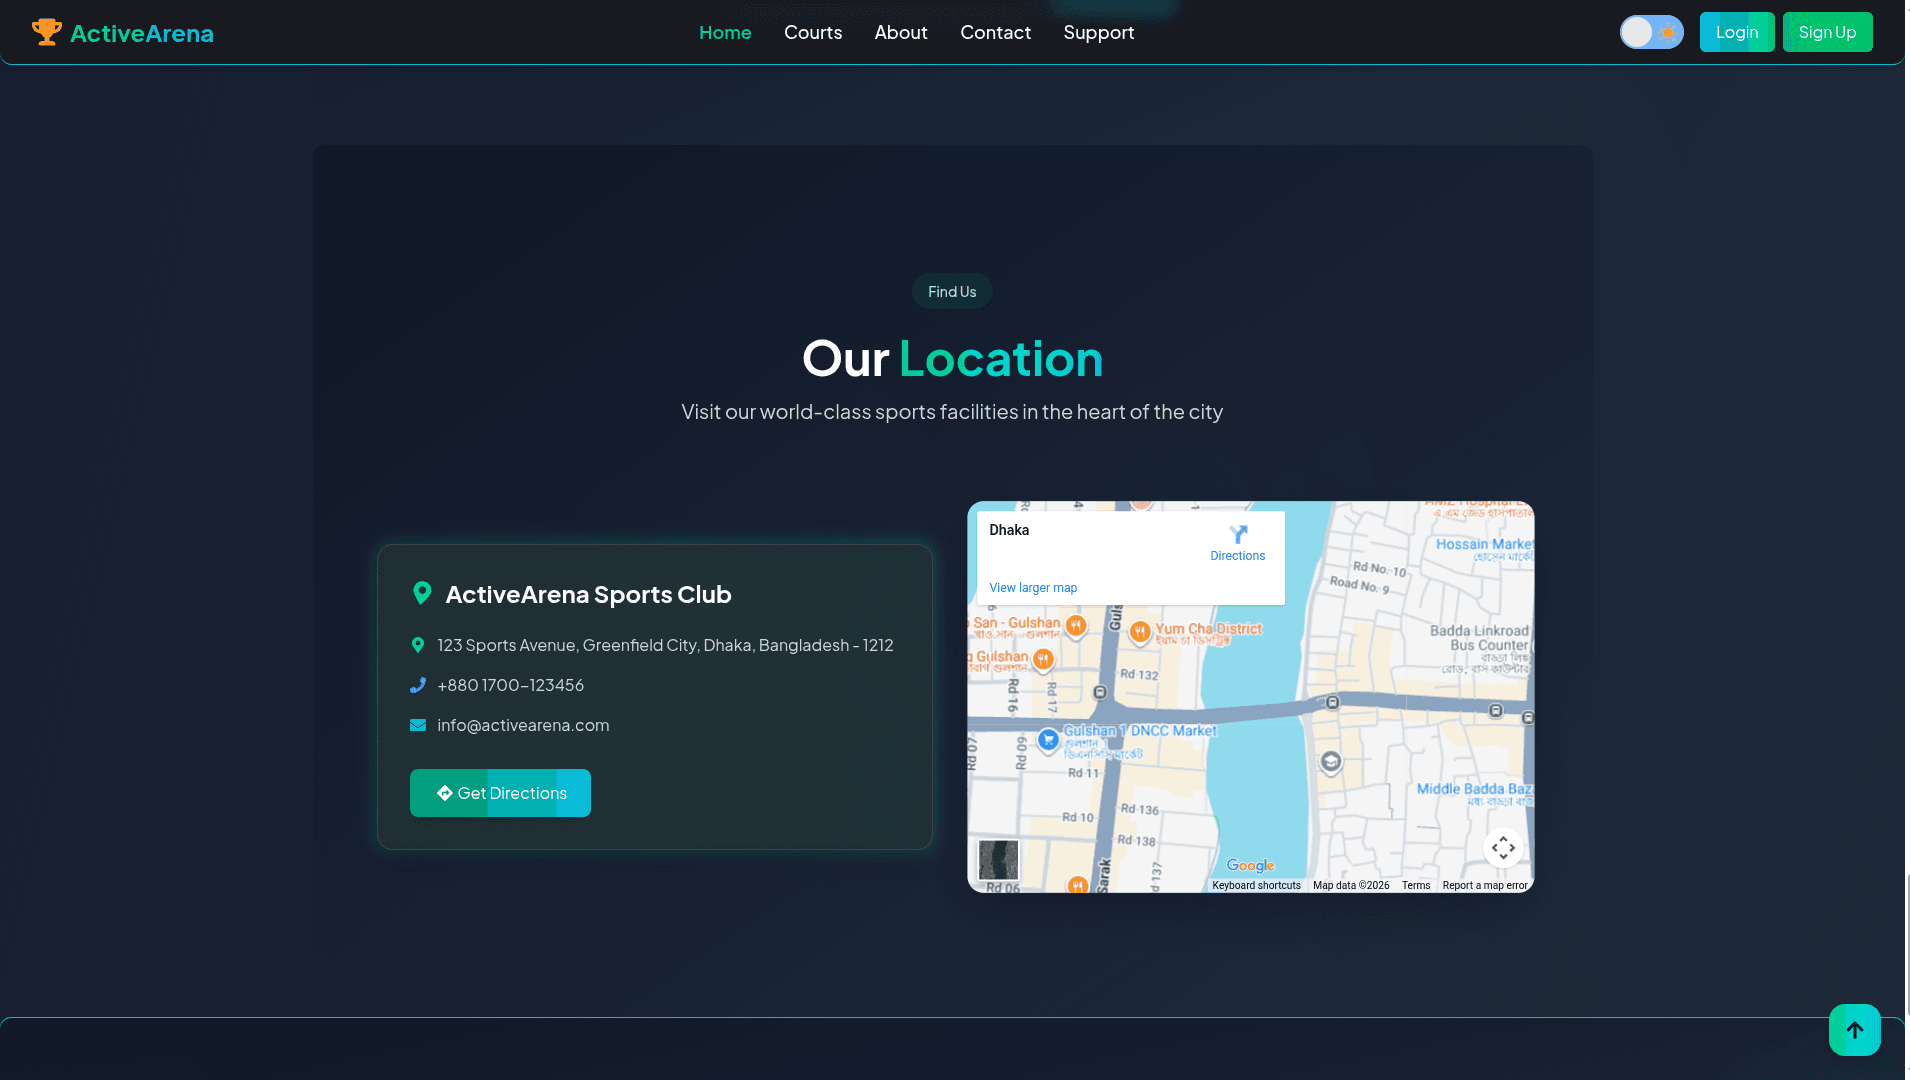This screenshot has height=1080, width=1910.
Task: Switch map to satellite imagery thumbnail
Action: pyautogui.click(x=998, y=860)
